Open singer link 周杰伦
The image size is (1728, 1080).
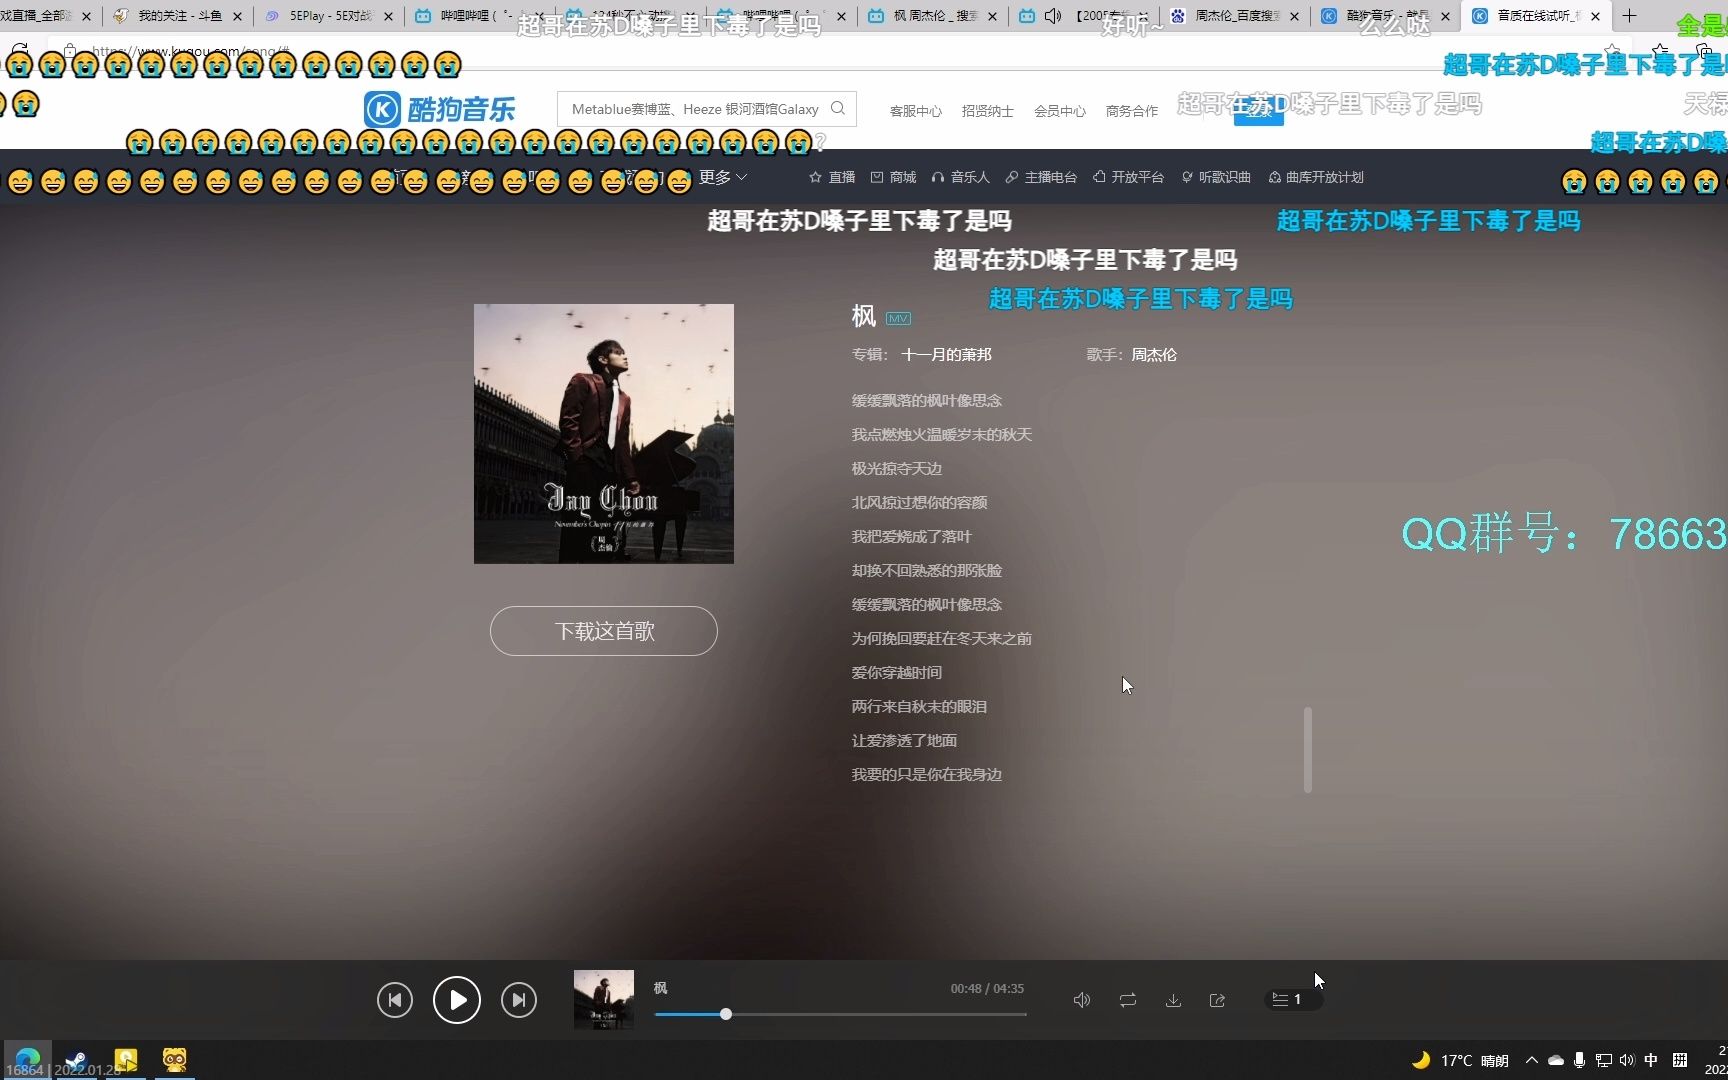tap(1154, 354)
